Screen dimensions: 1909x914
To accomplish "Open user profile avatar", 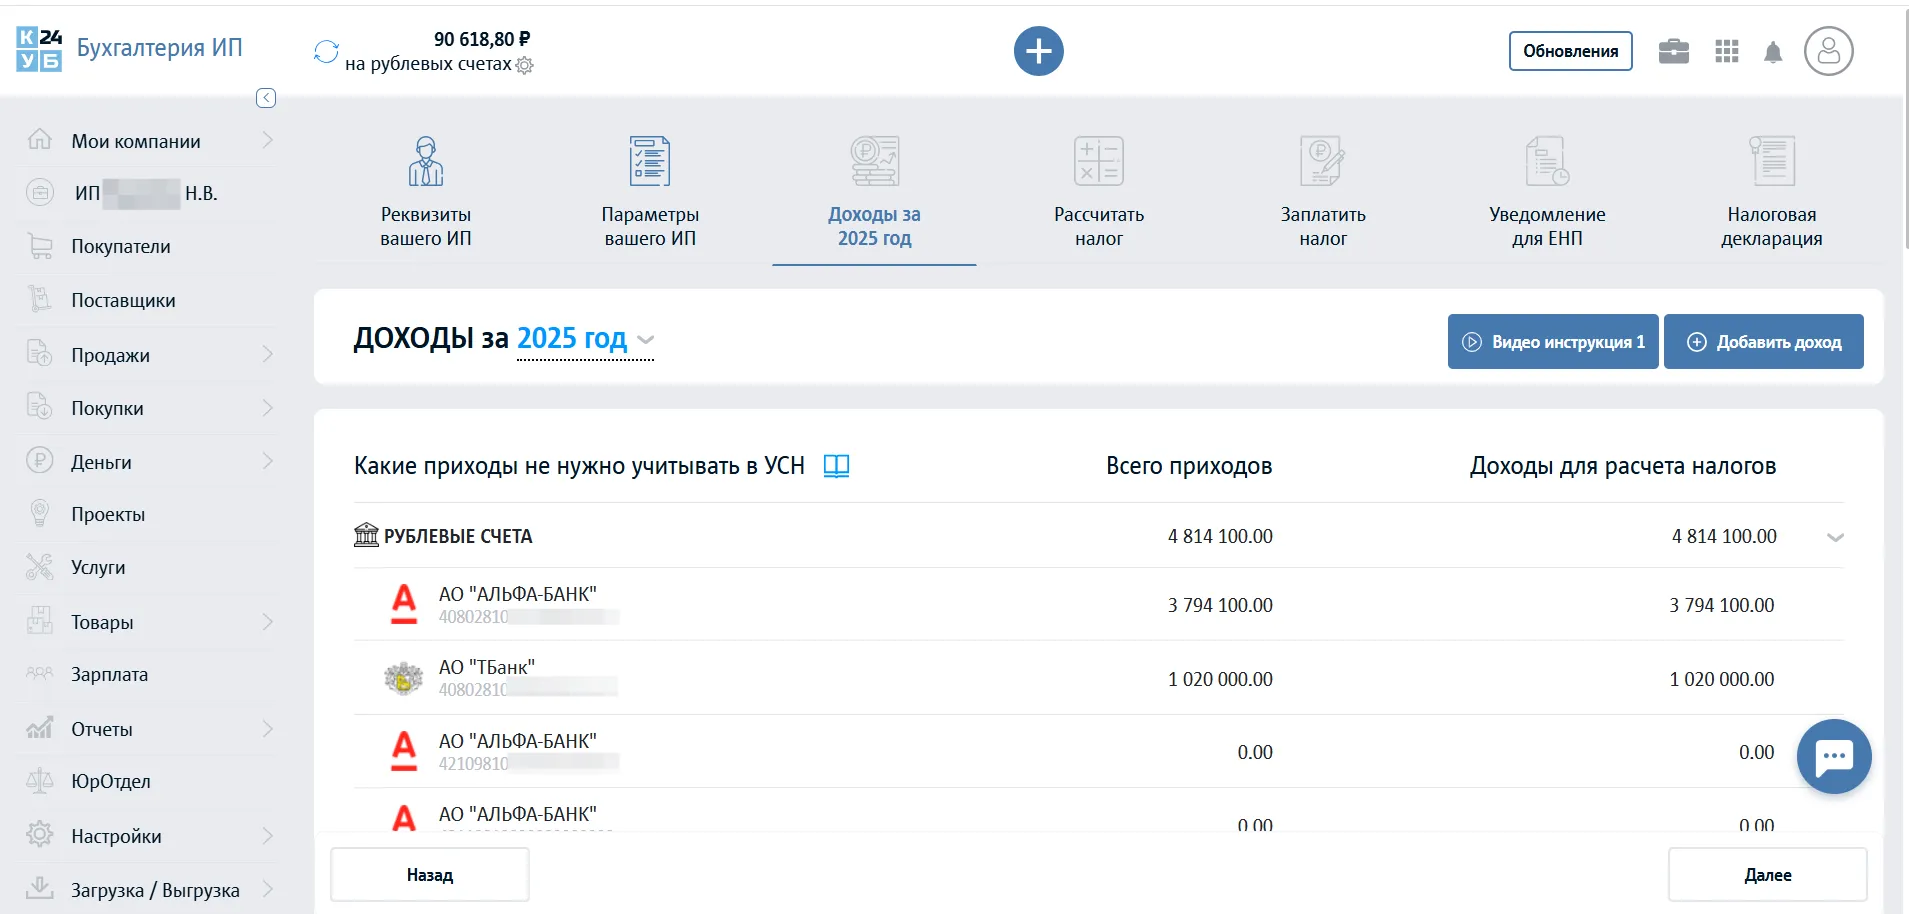I will (1828, 51).
